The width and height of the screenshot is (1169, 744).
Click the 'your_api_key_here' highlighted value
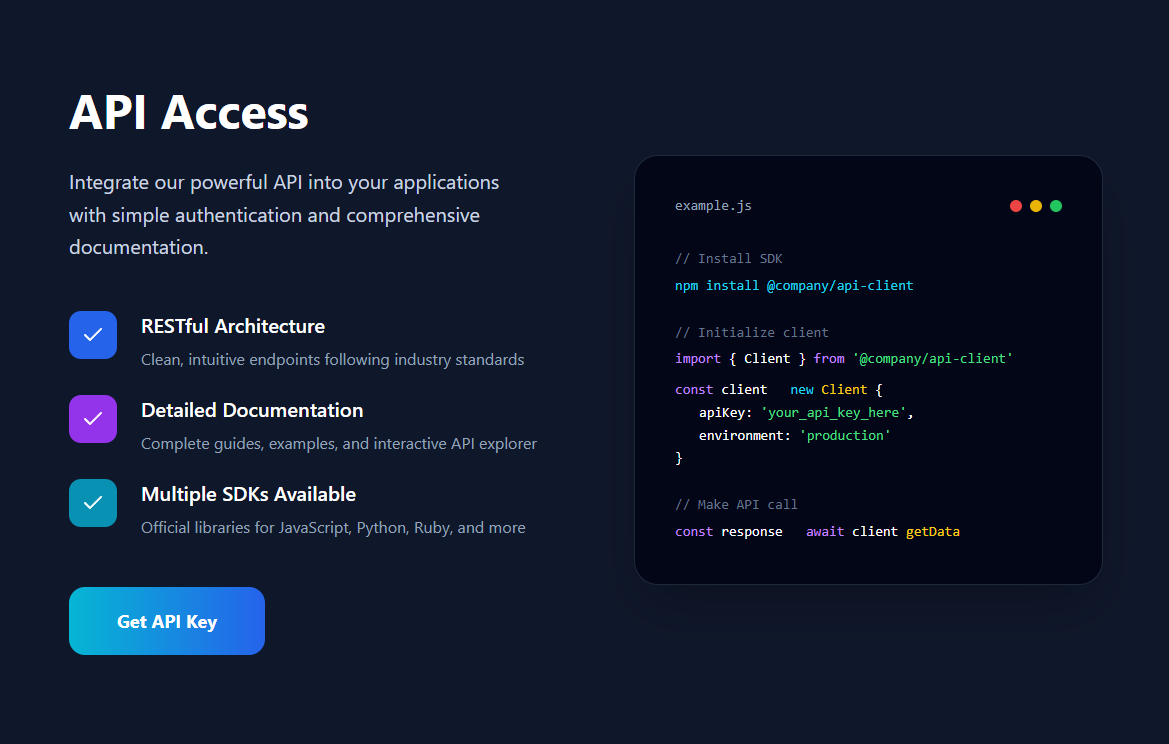coord(833,412)
